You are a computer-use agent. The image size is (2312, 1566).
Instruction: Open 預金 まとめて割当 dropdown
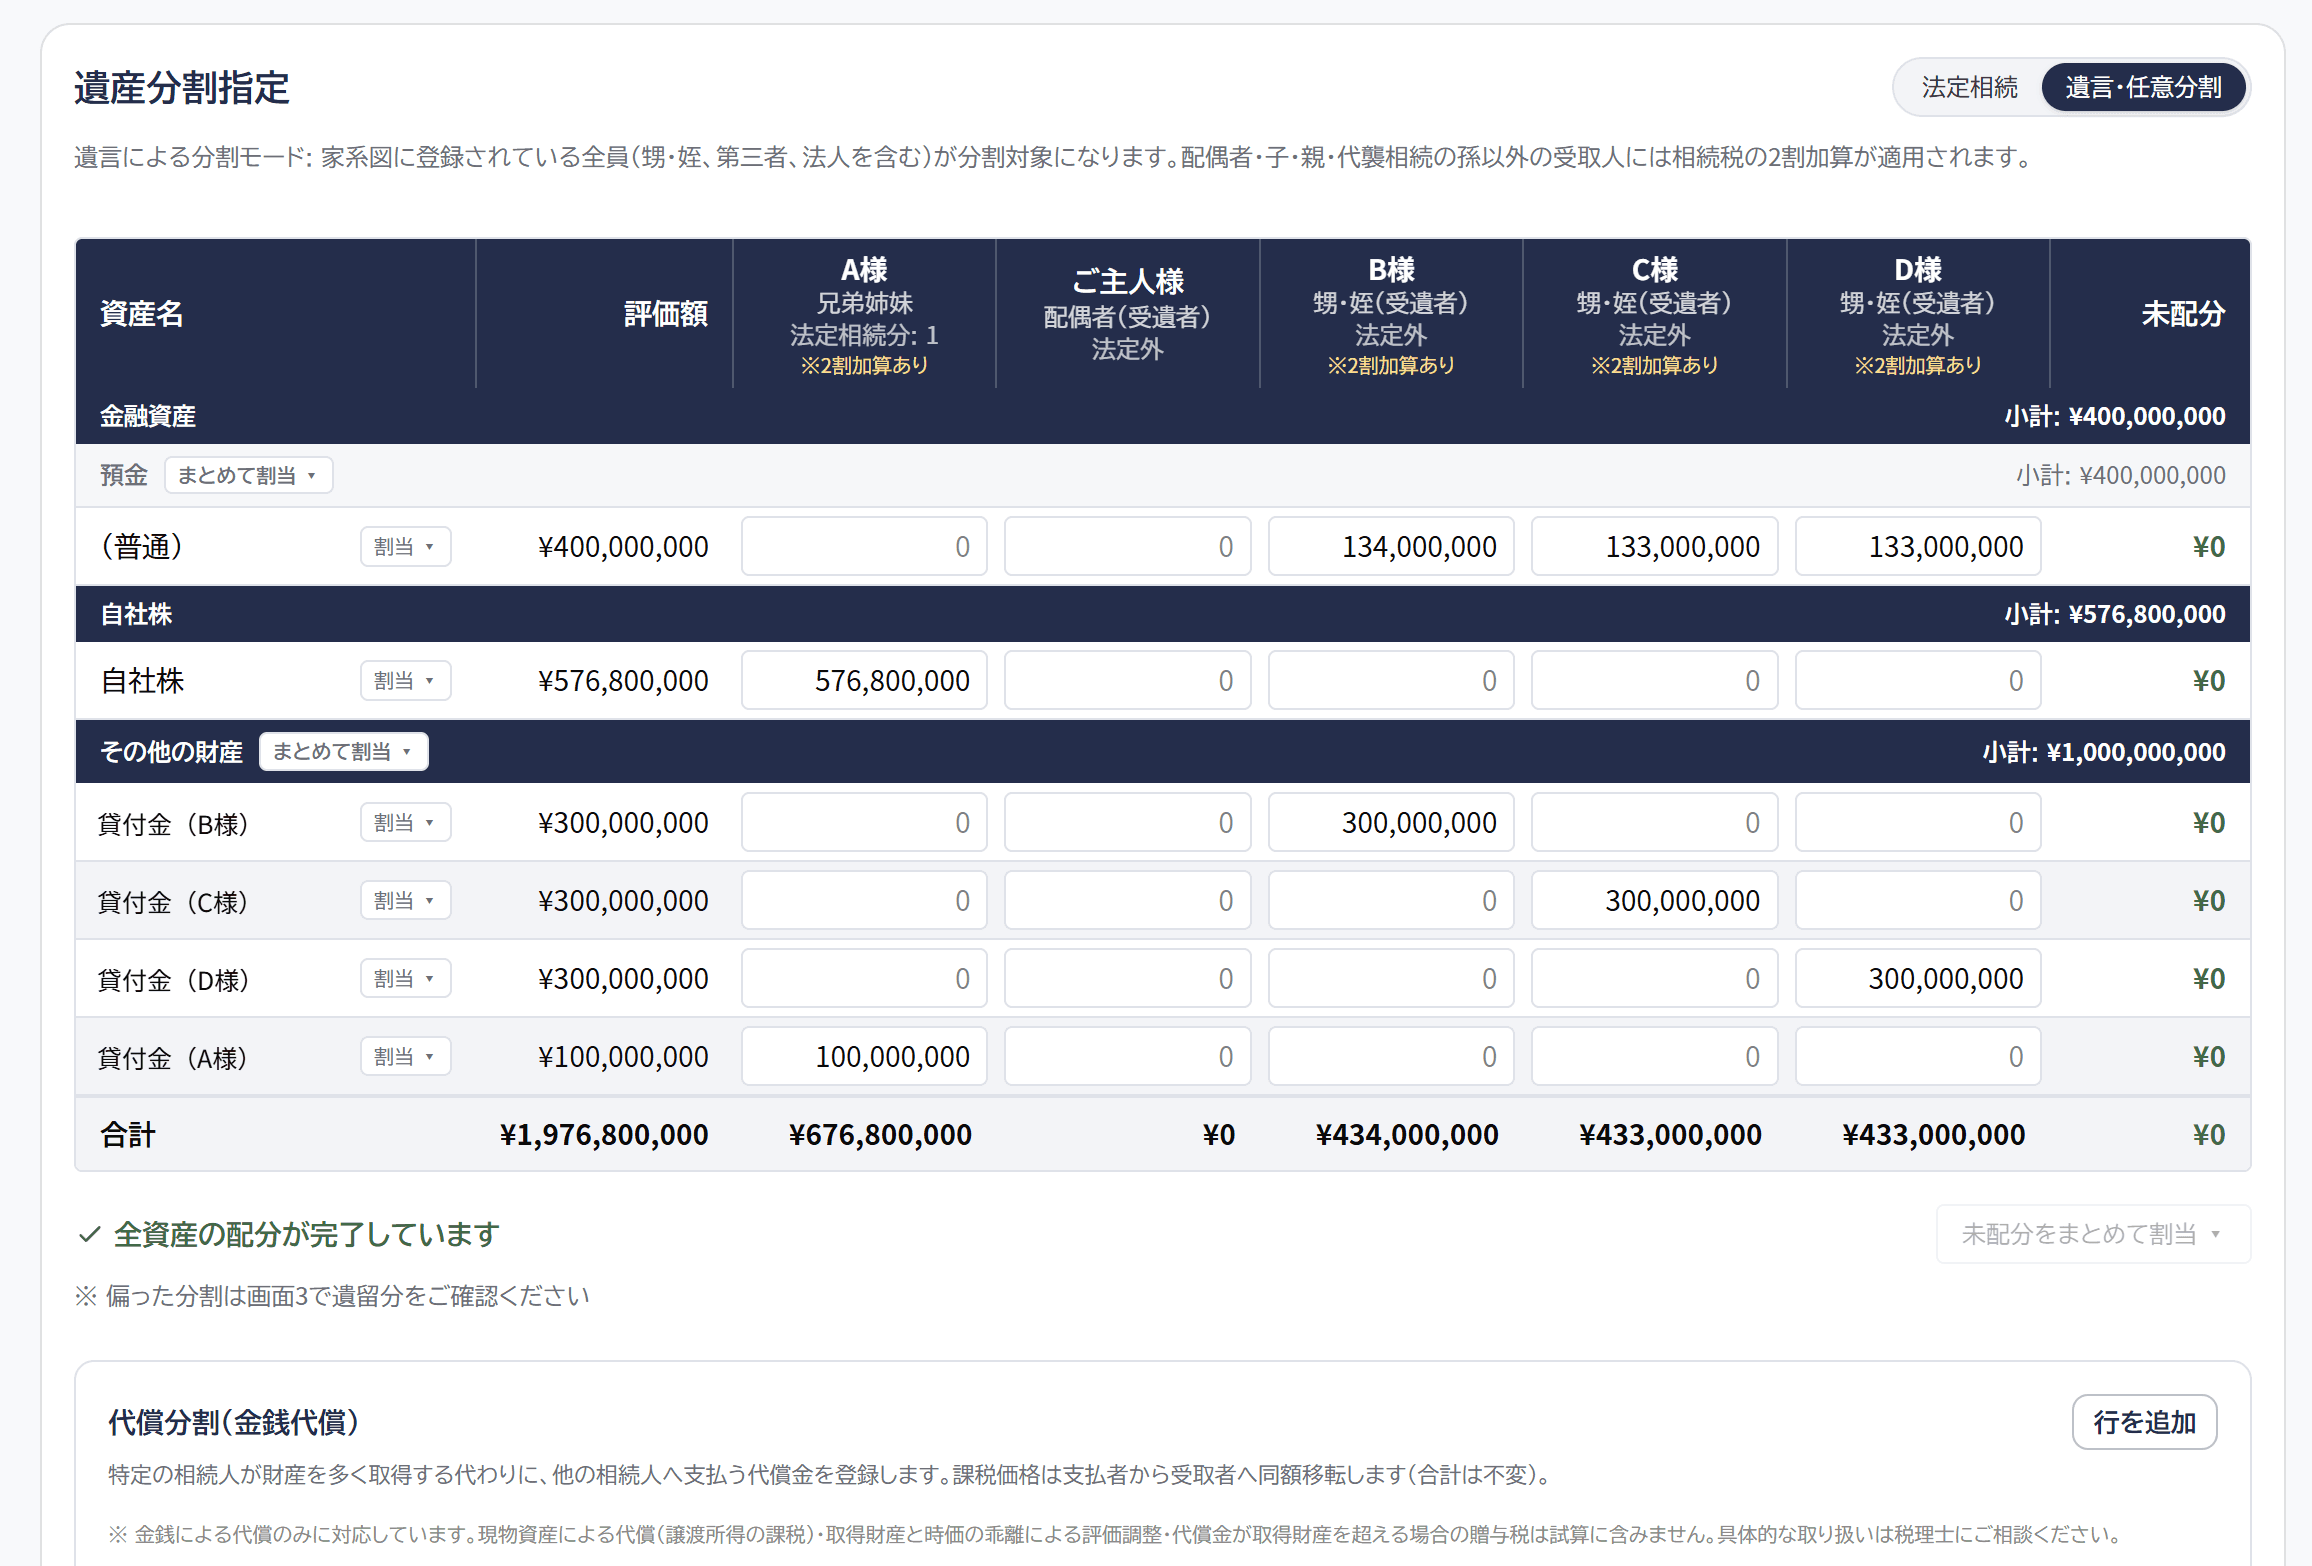248,475
